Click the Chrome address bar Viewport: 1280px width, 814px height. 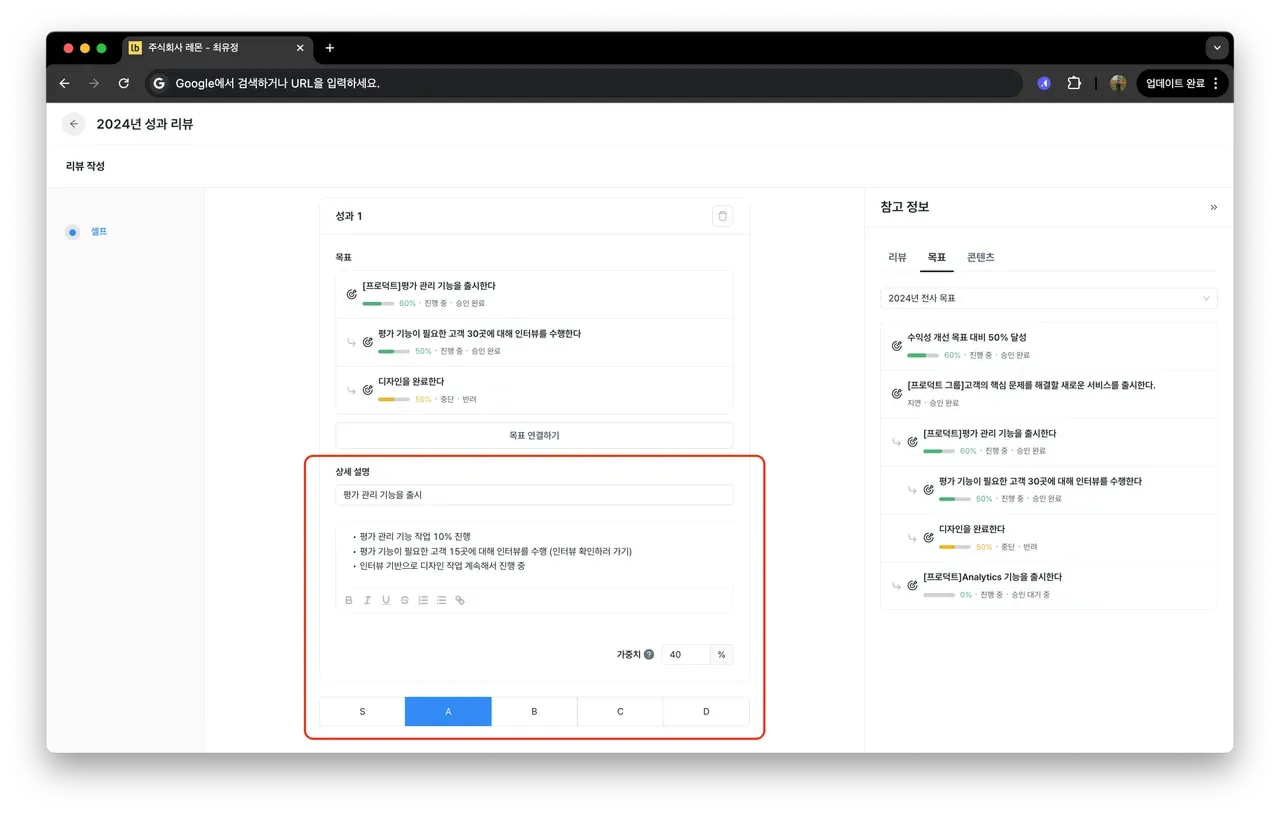click(x=584, y=83)
